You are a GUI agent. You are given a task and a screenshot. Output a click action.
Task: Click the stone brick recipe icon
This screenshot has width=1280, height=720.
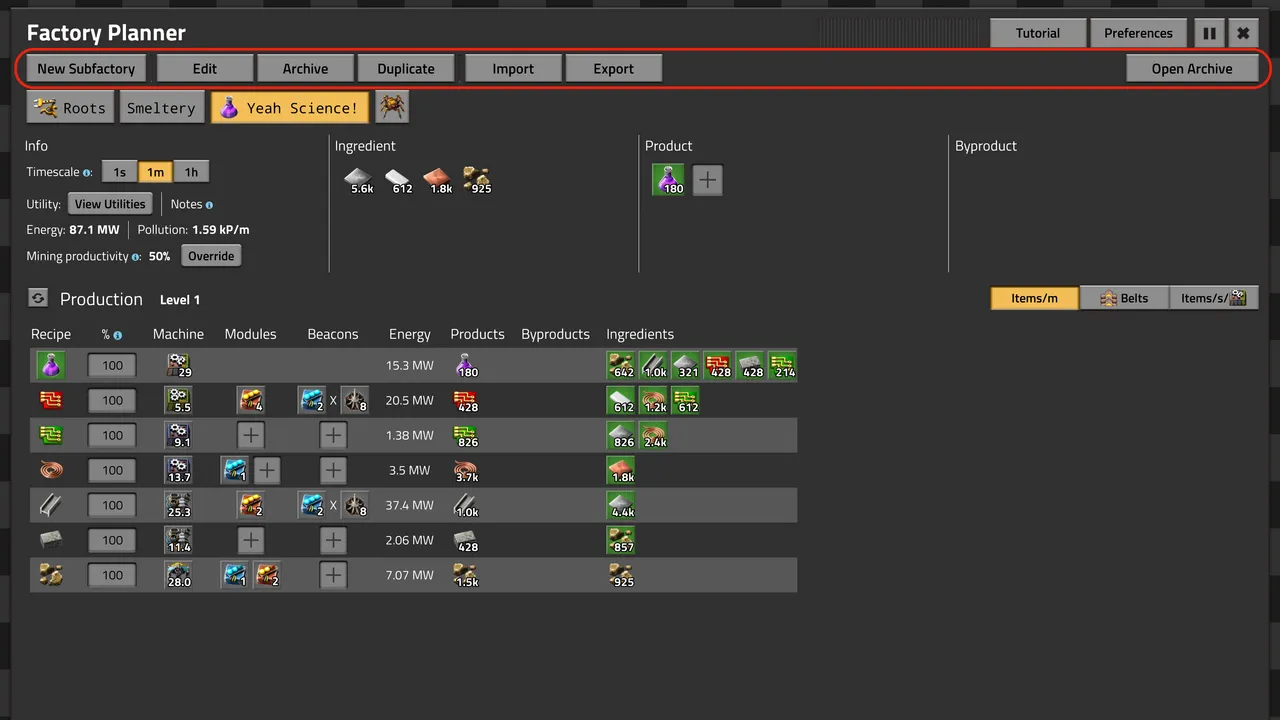point(51,540)
